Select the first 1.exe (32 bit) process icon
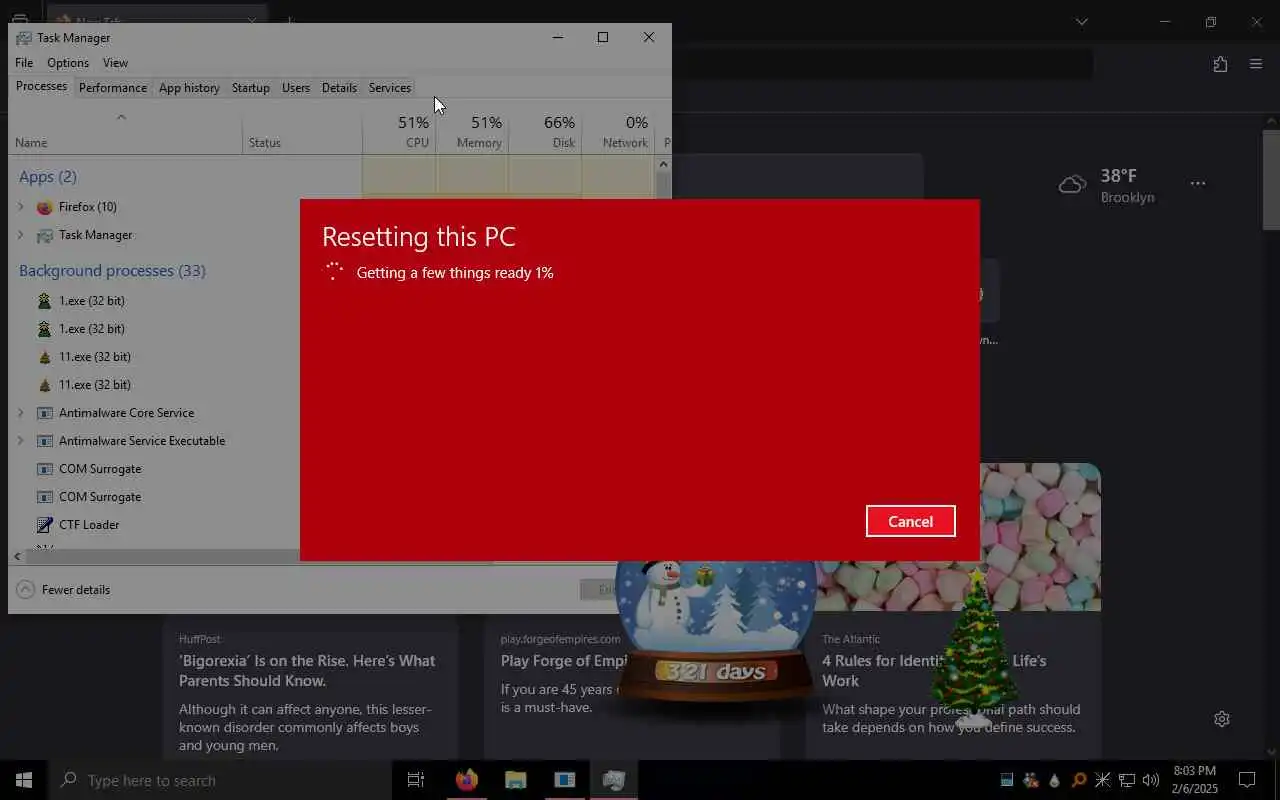Viewport: 1280px width, 800px height. (x=44, y=301)
